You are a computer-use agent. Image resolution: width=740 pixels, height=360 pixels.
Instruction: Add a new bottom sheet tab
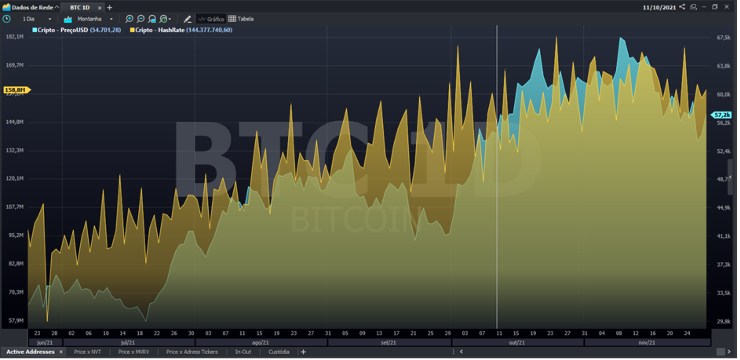point(303,352)
